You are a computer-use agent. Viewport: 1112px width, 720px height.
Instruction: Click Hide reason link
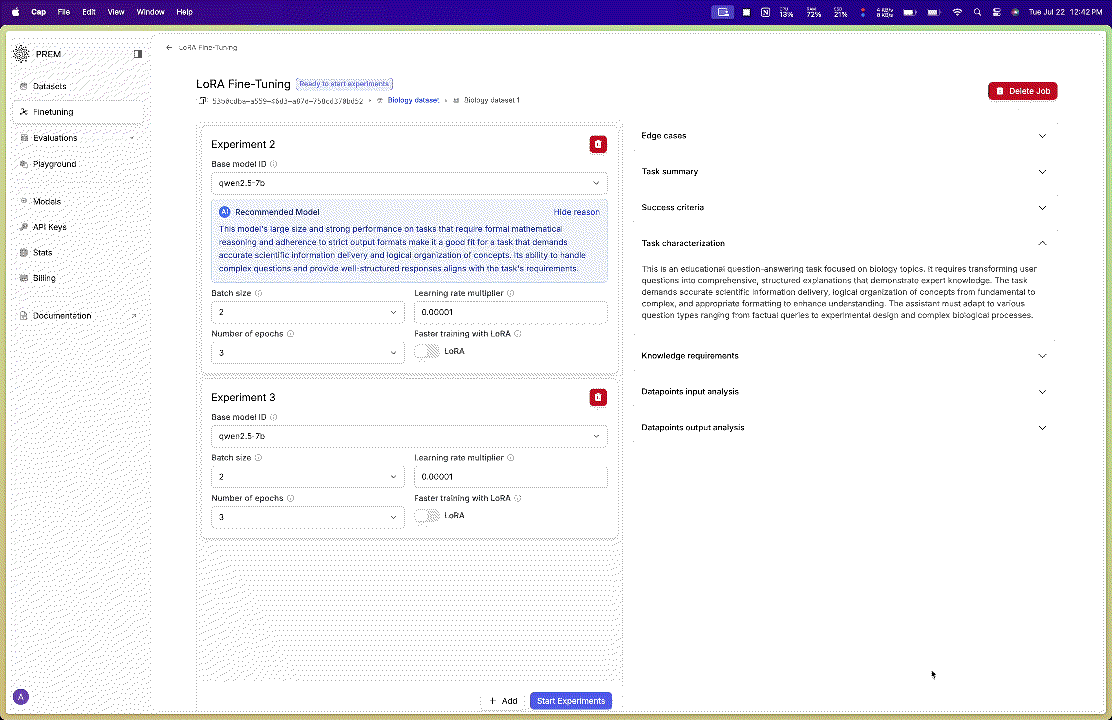576,212
